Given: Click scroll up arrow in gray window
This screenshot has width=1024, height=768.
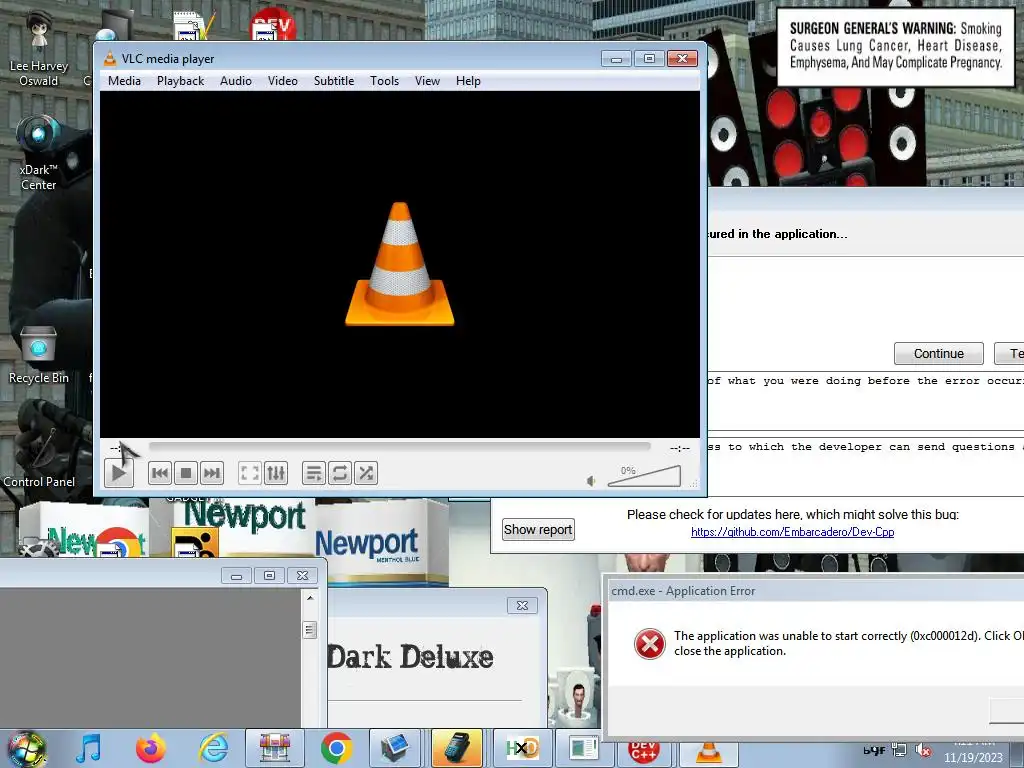Looking at the screenshot, I should pos(310,598).
